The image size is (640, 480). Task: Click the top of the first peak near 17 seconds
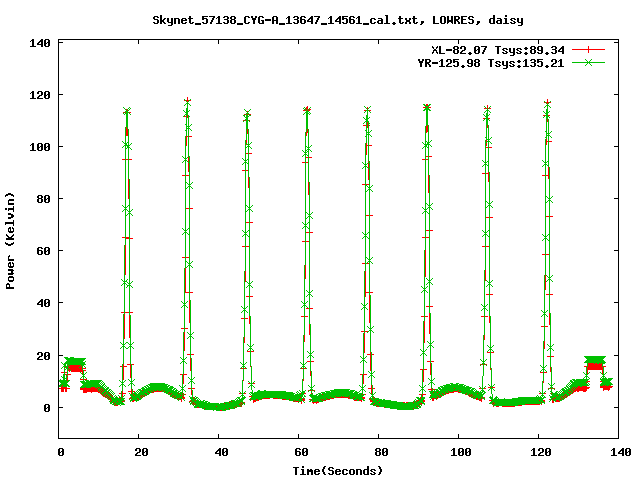pos(127,112)
